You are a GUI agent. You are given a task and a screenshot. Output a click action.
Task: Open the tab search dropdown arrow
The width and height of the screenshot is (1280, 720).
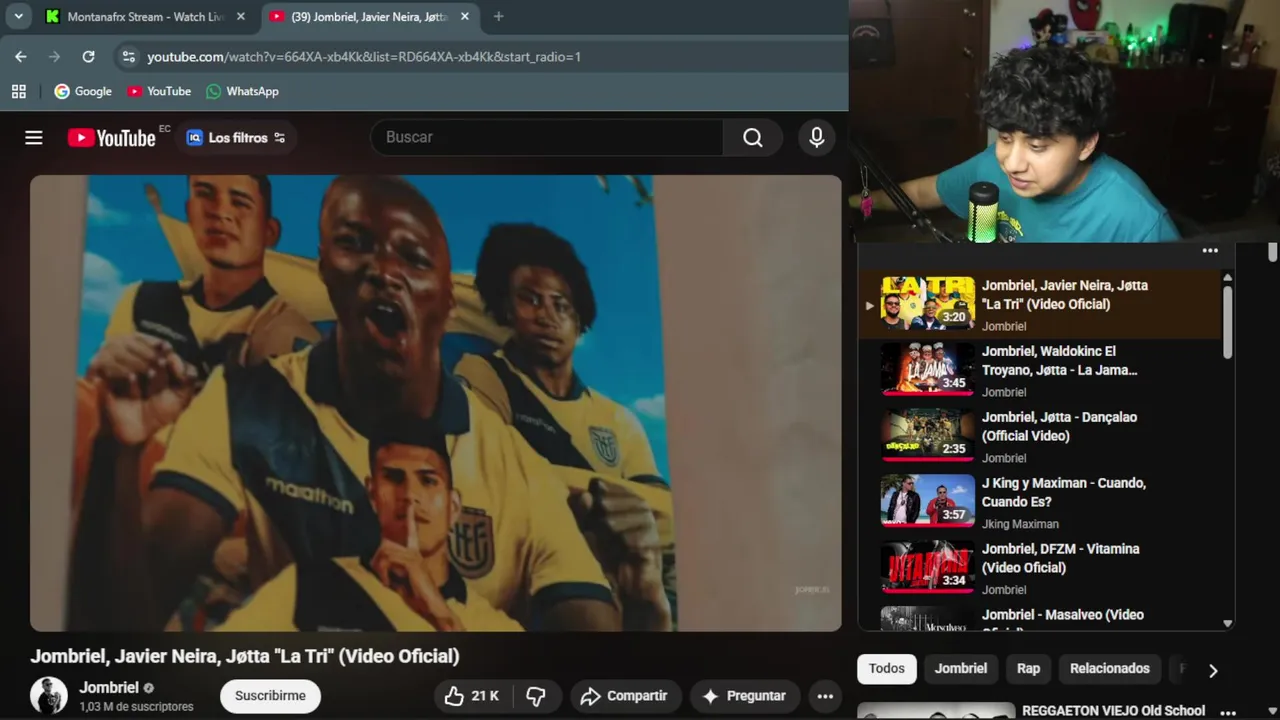click(x=18, y=16)
